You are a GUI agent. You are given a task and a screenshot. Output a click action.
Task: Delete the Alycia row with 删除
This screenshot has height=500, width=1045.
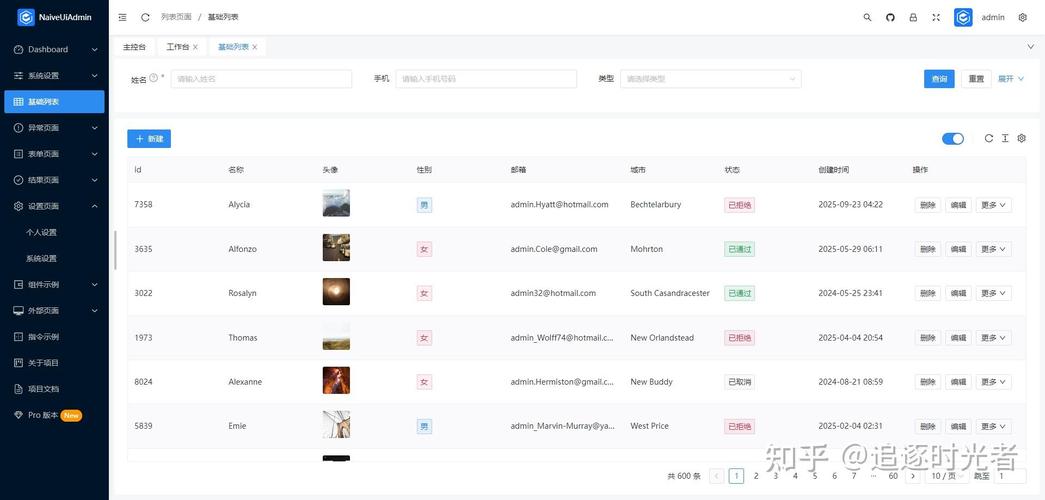click(928, 205)
